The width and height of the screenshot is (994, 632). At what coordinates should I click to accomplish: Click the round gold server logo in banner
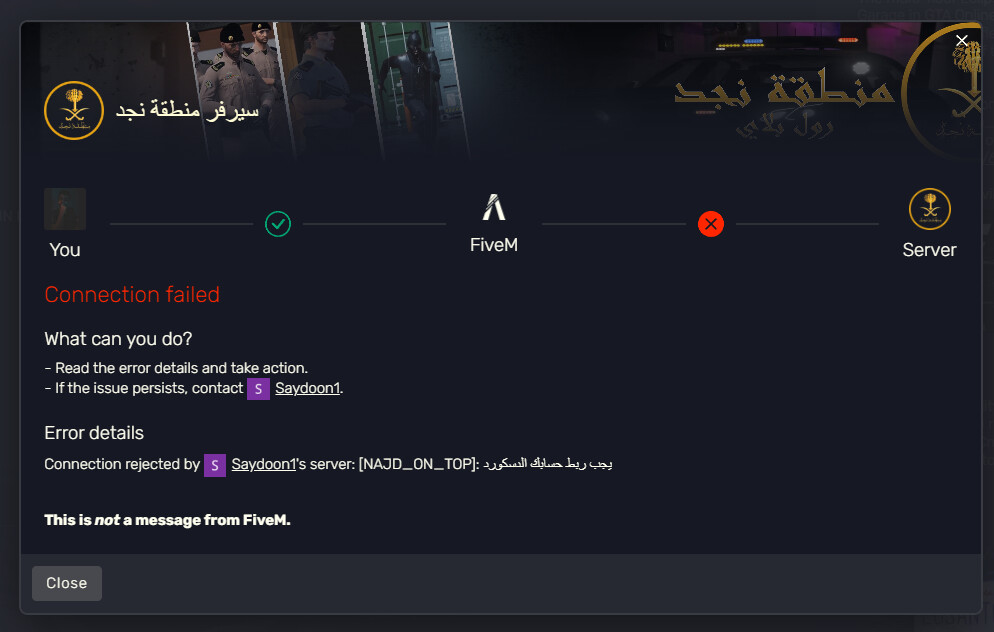click(x=74, y=110)
